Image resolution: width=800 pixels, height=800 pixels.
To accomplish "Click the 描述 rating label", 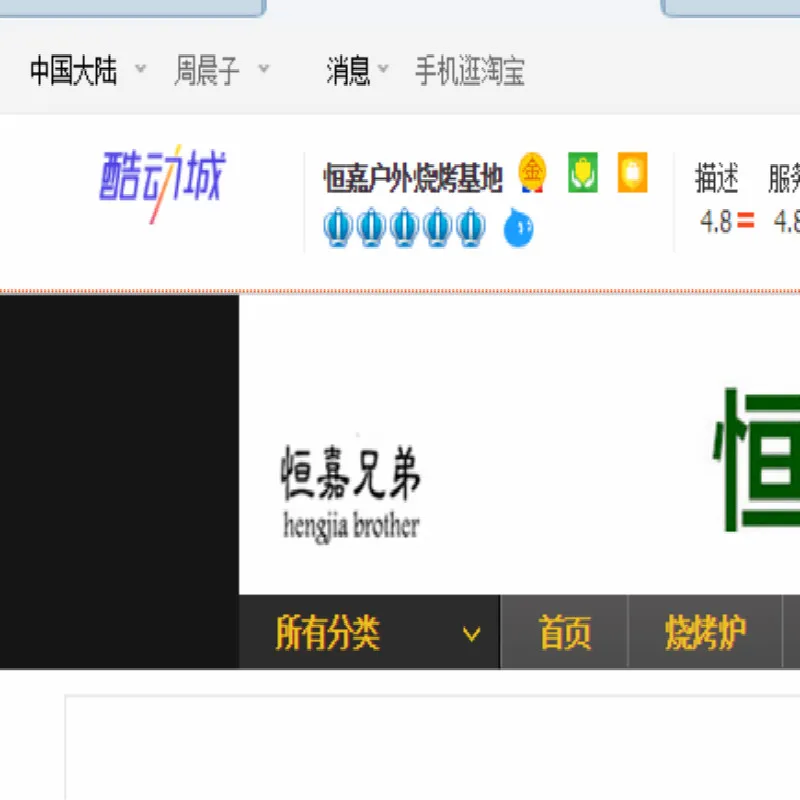I will (716, 178).
